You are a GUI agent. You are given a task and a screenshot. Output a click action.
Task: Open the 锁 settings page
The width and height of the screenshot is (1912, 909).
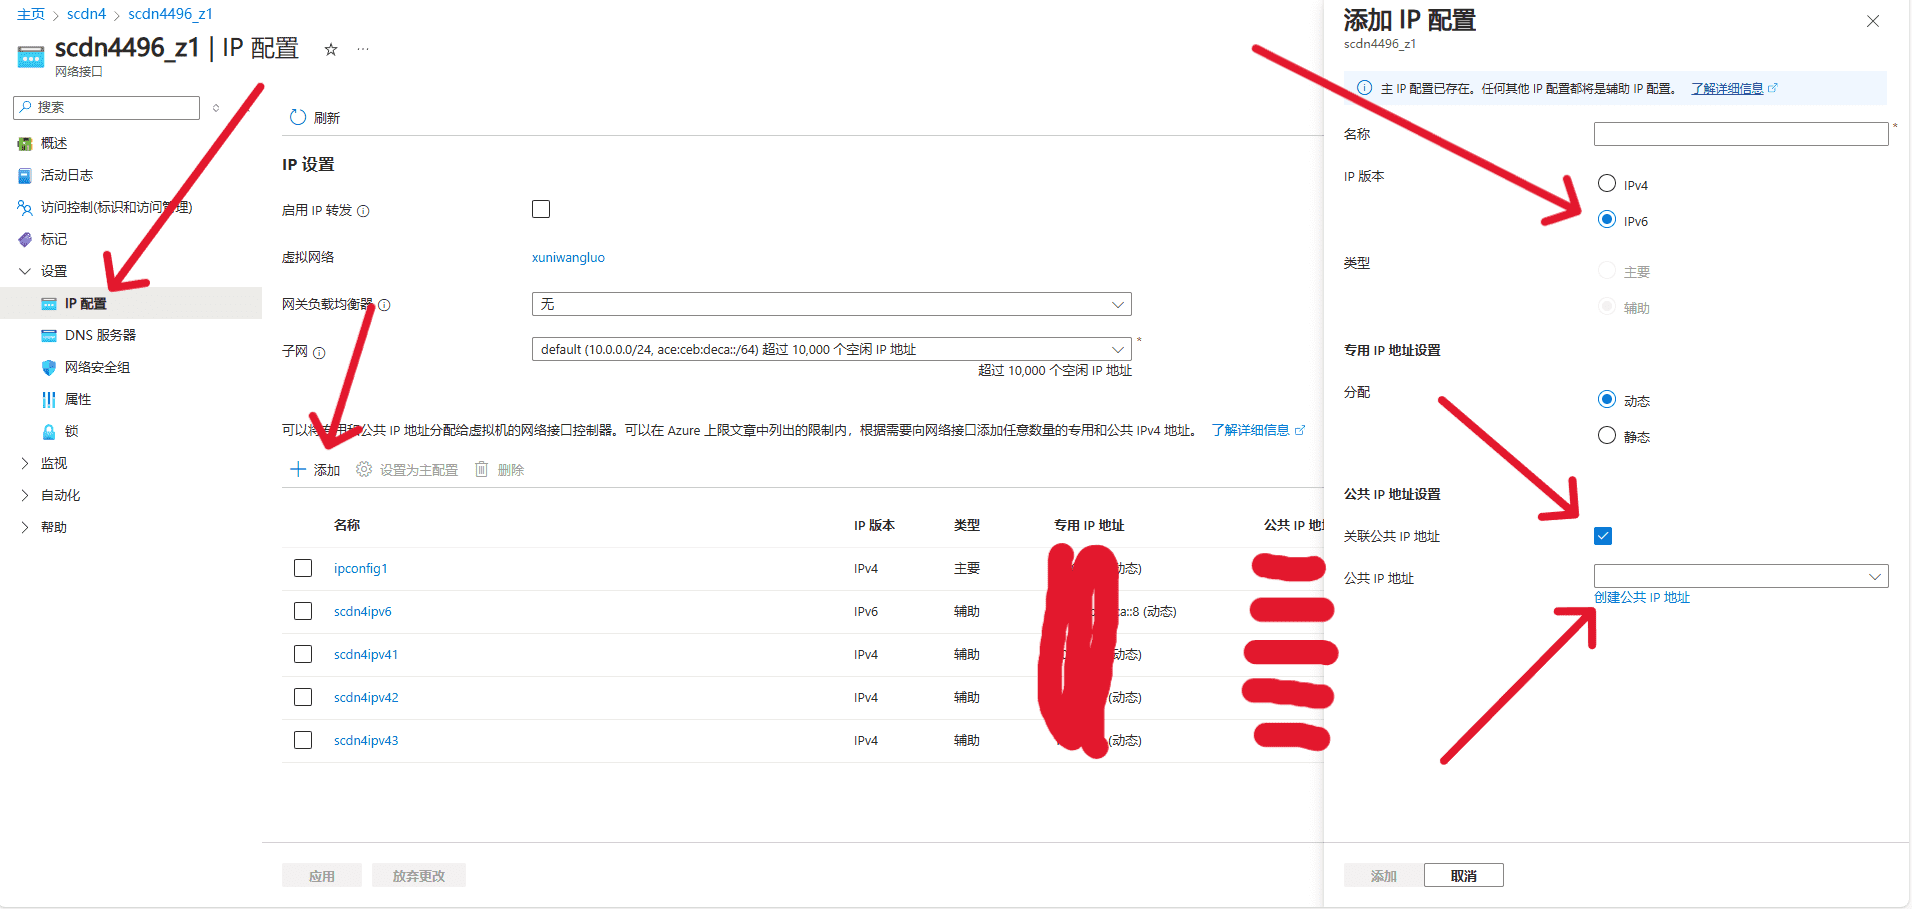[66, 431]
